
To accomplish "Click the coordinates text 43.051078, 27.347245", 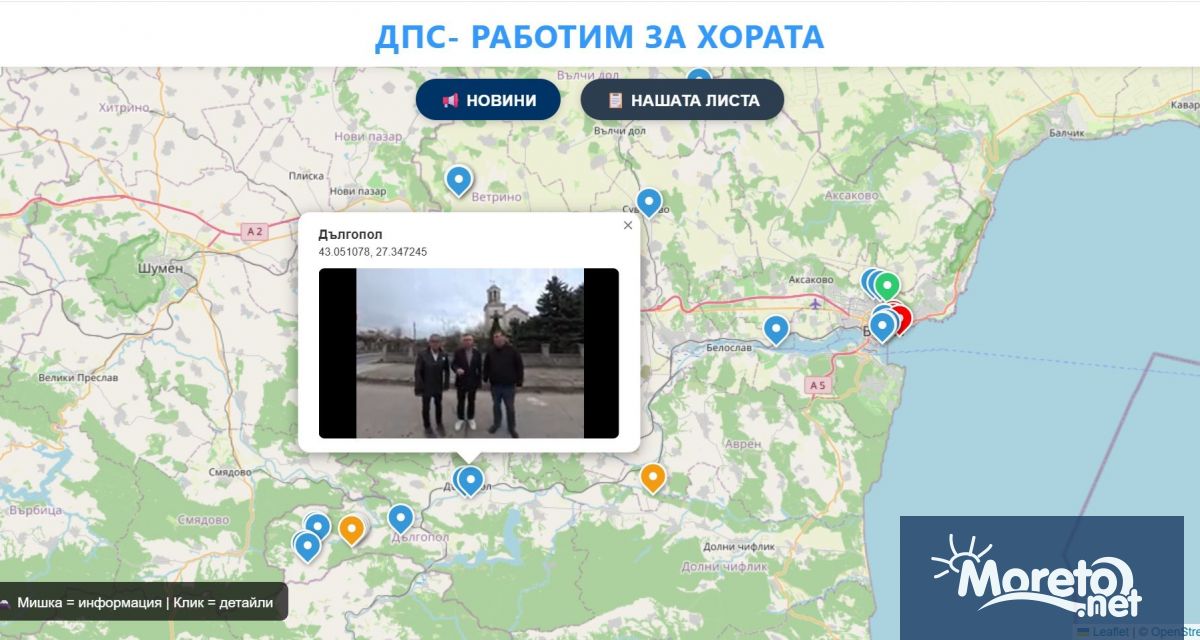I will pyautogui.click(x=372, y=252).
